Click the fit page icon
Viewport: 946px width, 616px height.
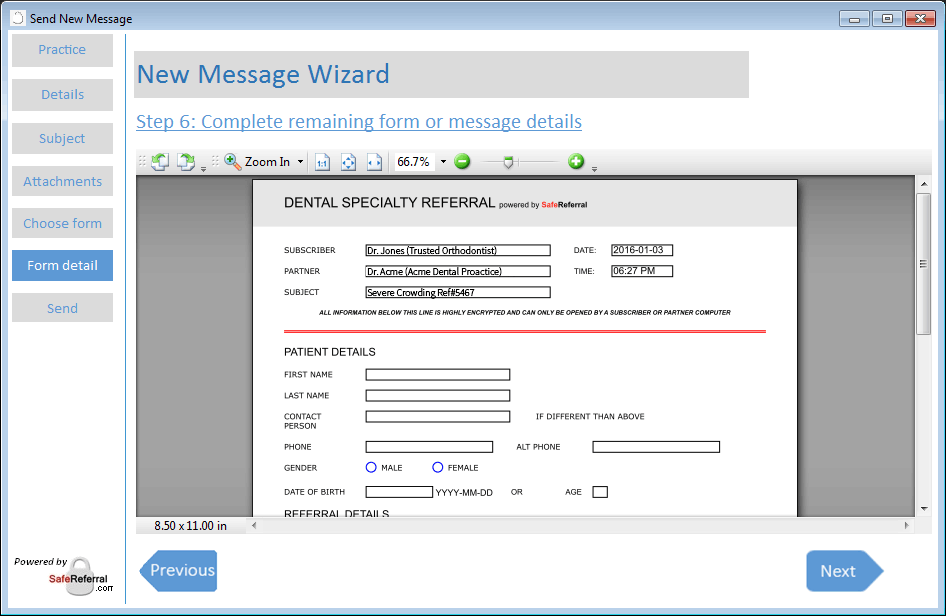coord(348,162)
